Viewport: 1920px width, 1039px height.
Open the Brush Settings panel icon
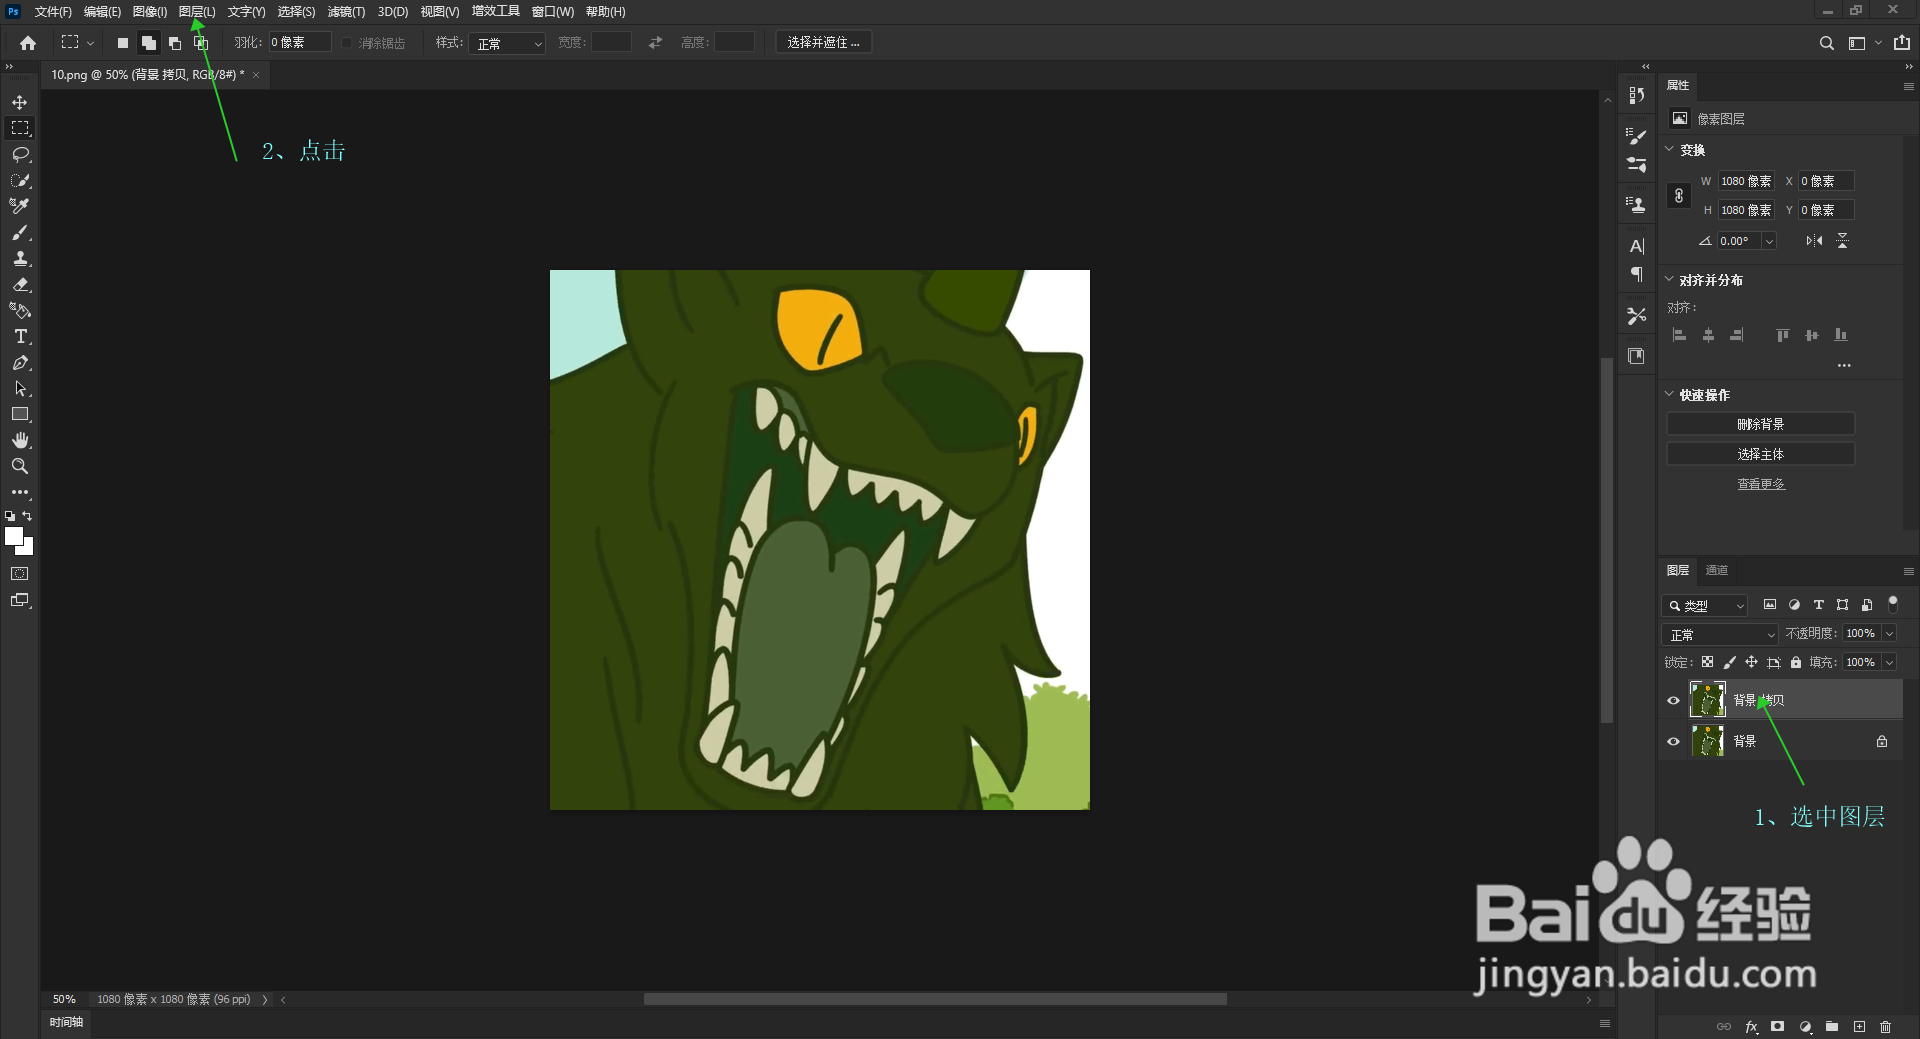1636,136
